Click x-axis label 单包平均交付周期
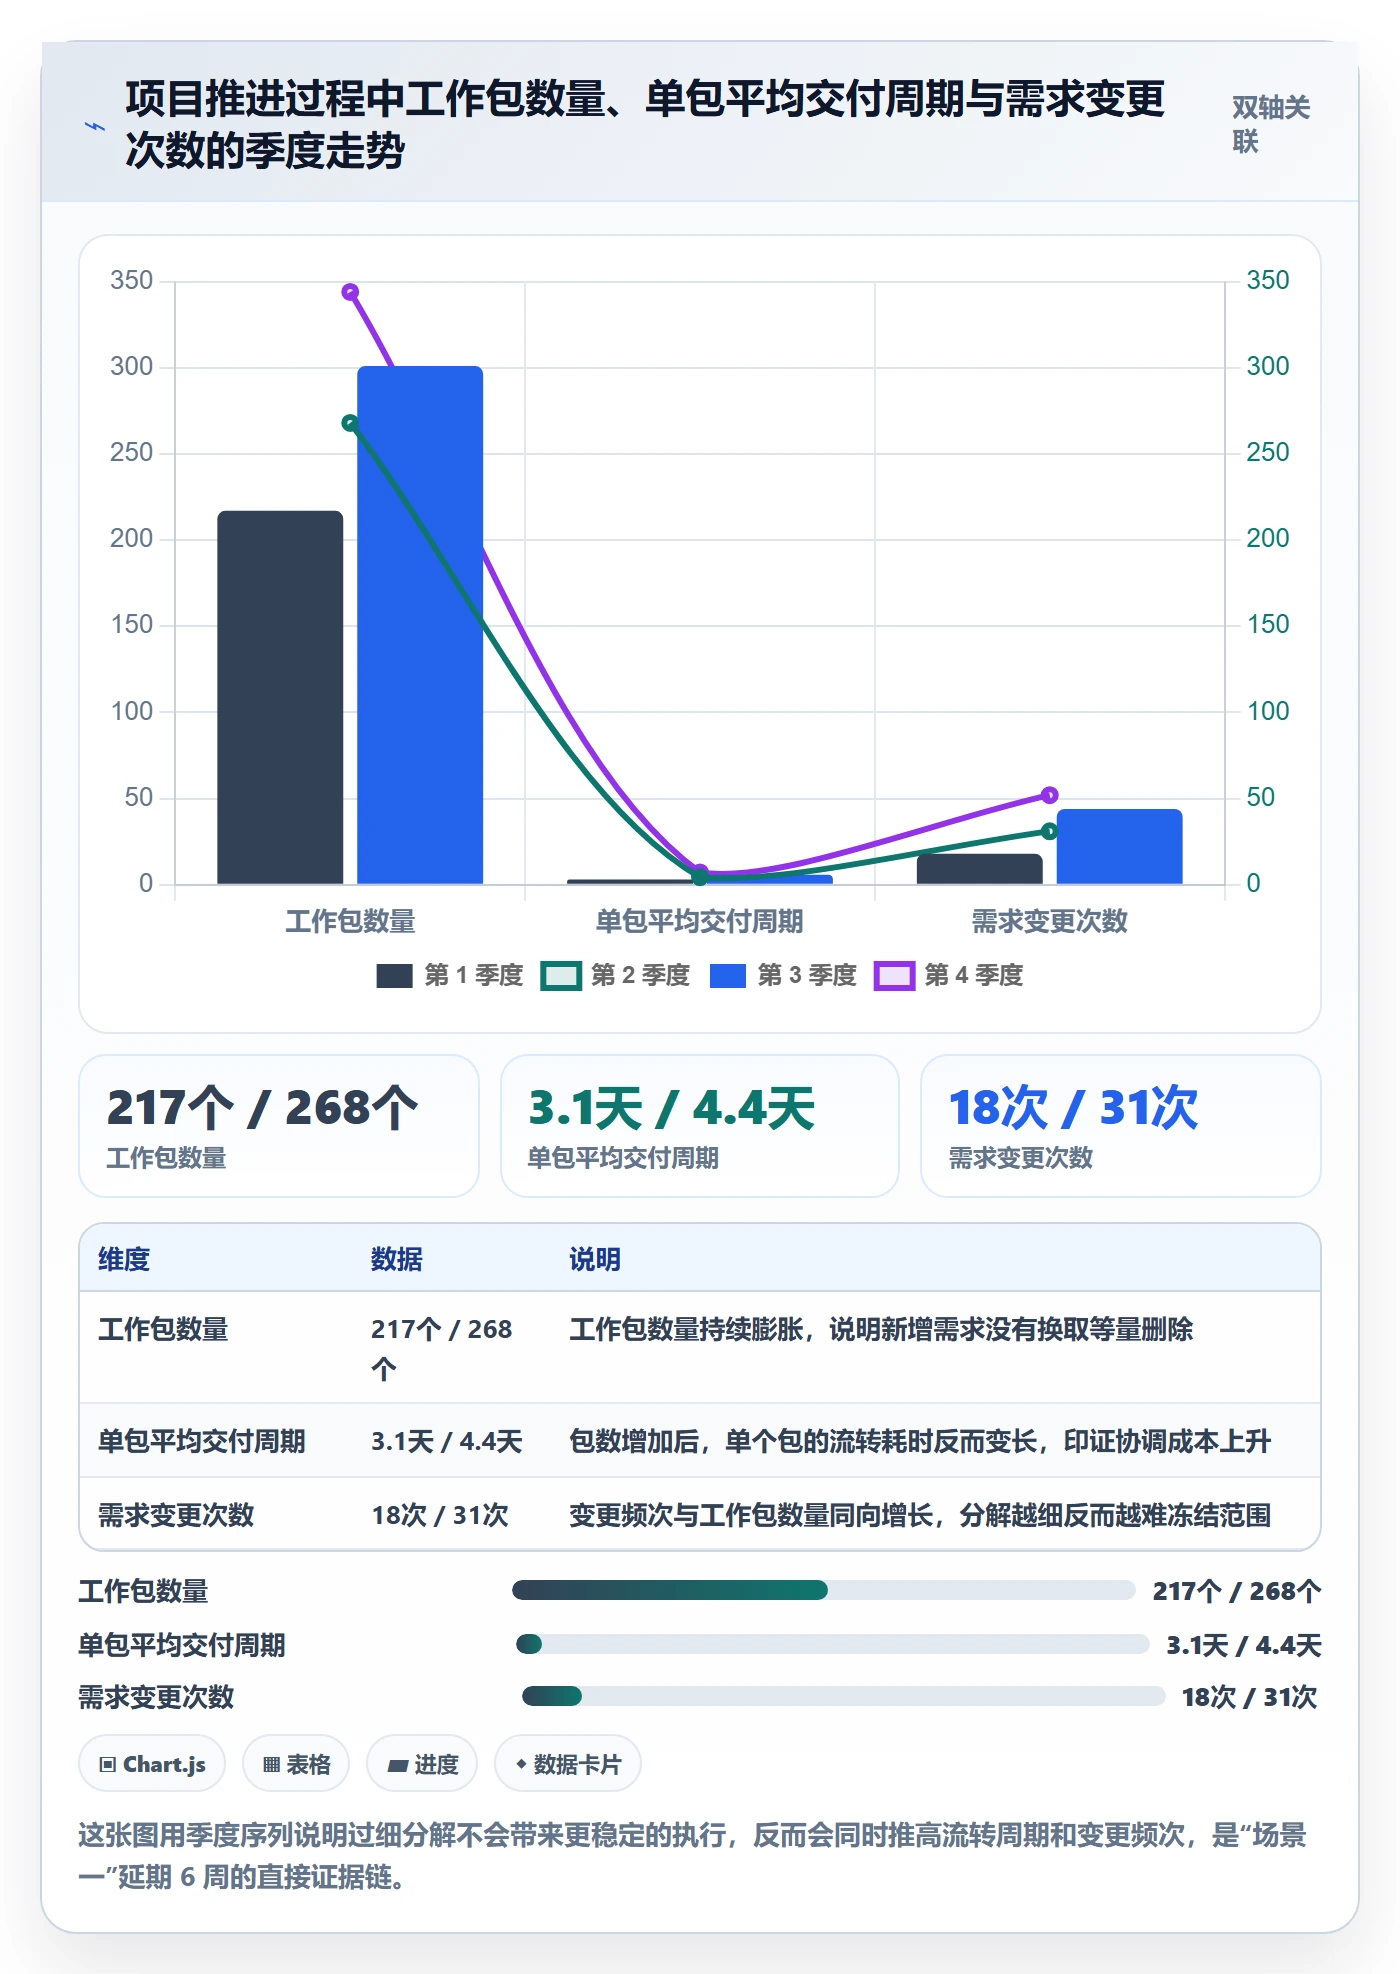This screenshot has height=1974, width=1400. coord(700,921)
